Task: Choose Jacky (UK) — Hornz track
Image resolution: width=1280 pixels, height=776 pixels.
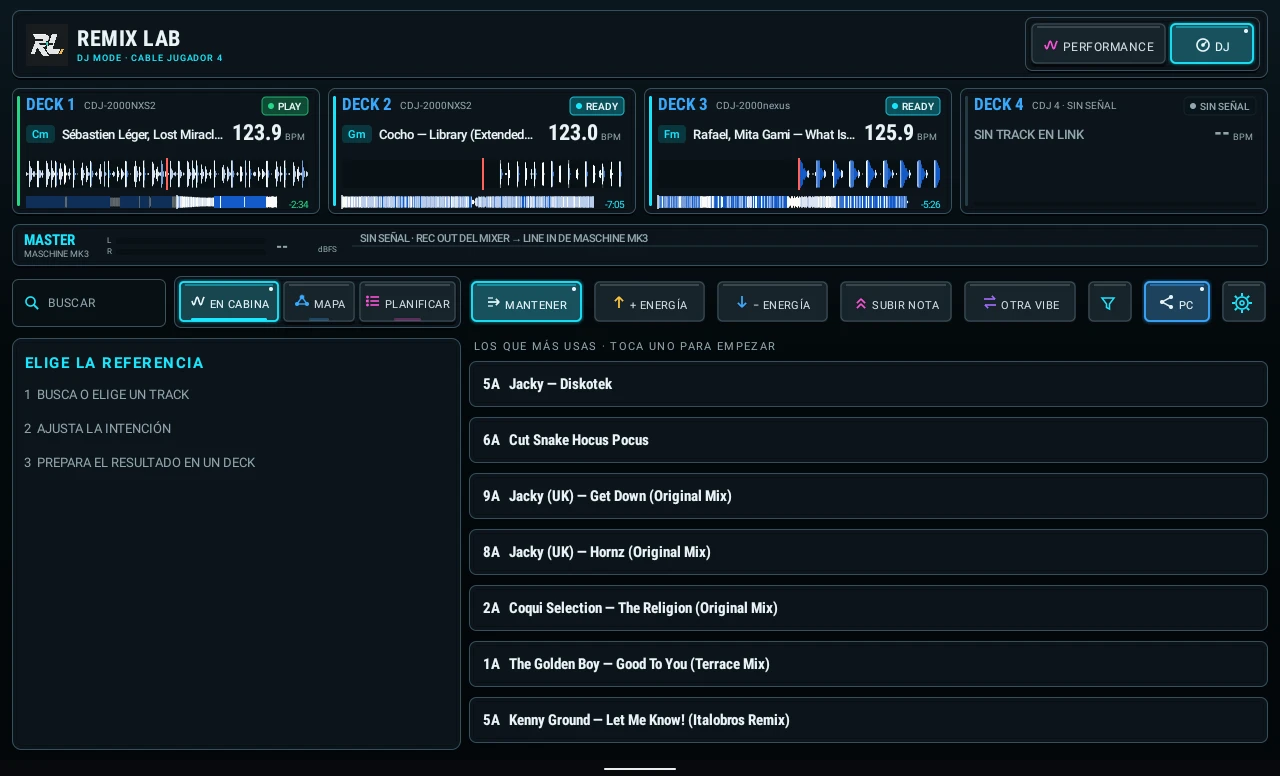Action: 868,552
